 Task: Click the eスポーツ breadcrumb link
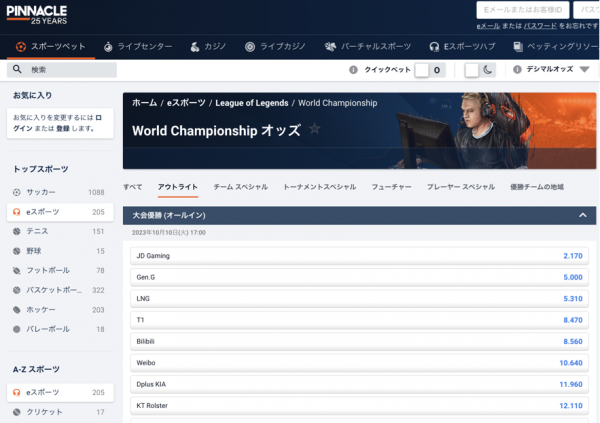[186, 103]
